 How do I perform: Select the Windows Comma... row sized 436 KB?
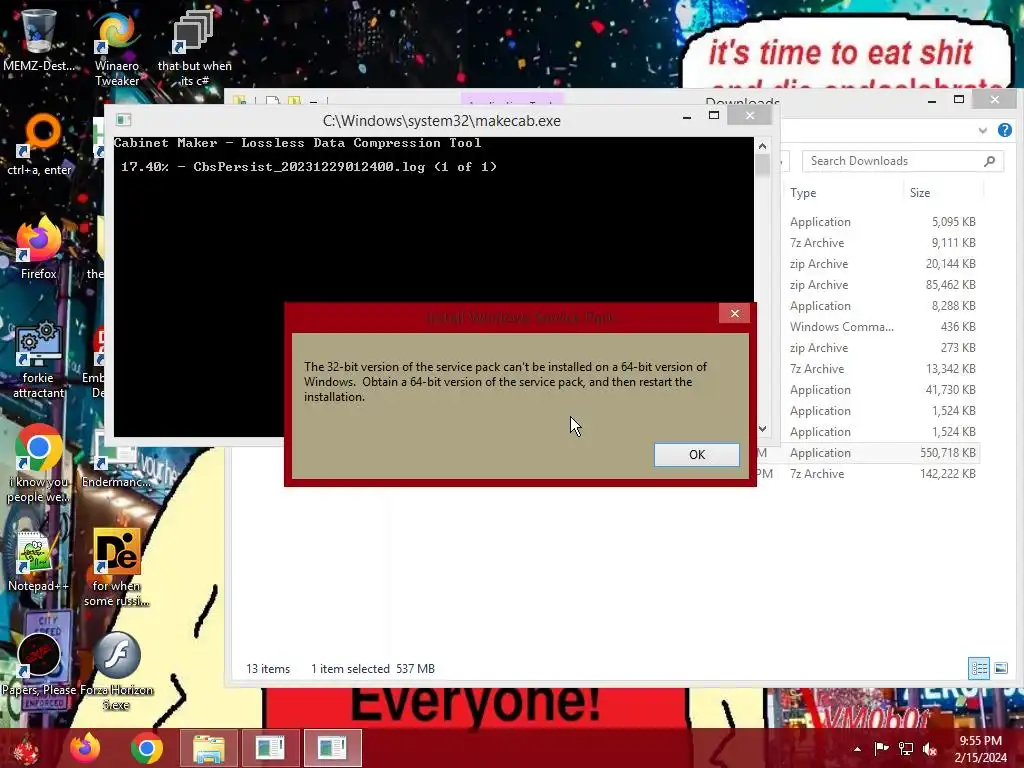pos(883,327)
